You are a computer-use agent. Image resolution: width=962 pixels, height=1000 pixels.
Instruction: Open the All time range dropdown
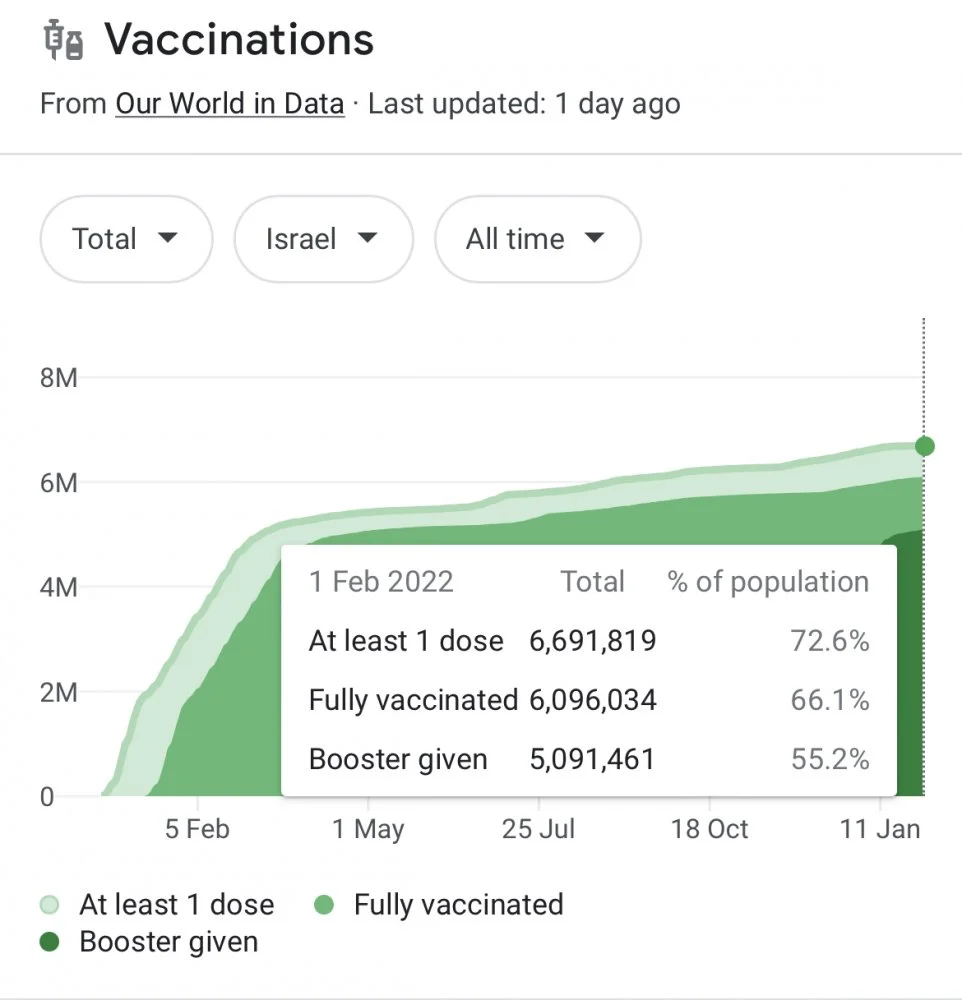[536, 239]
